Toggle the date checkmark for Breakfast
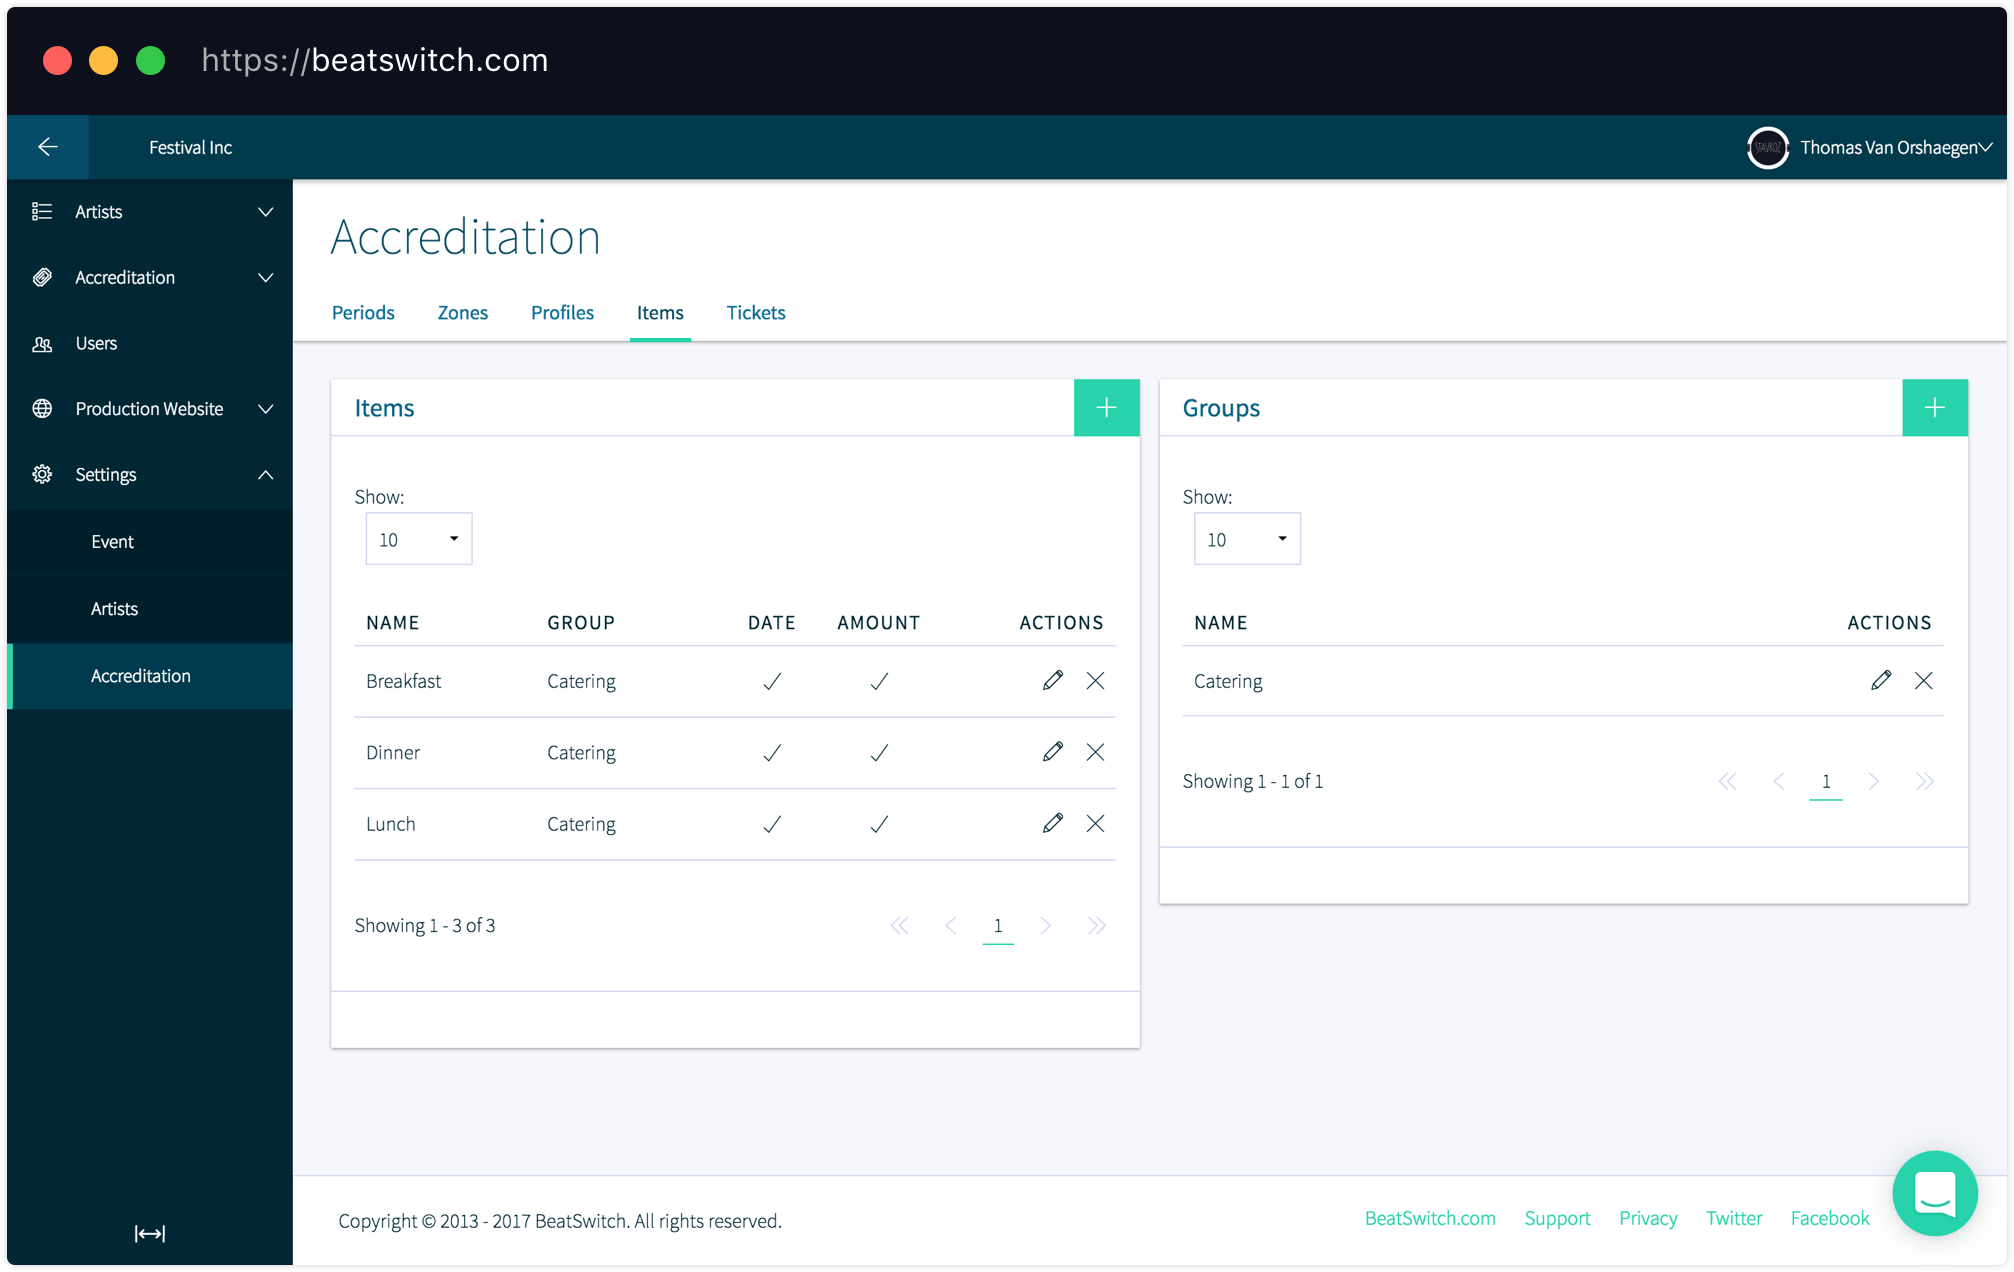The height and width of the screenshot is (1272, 2014). [773, 680]
